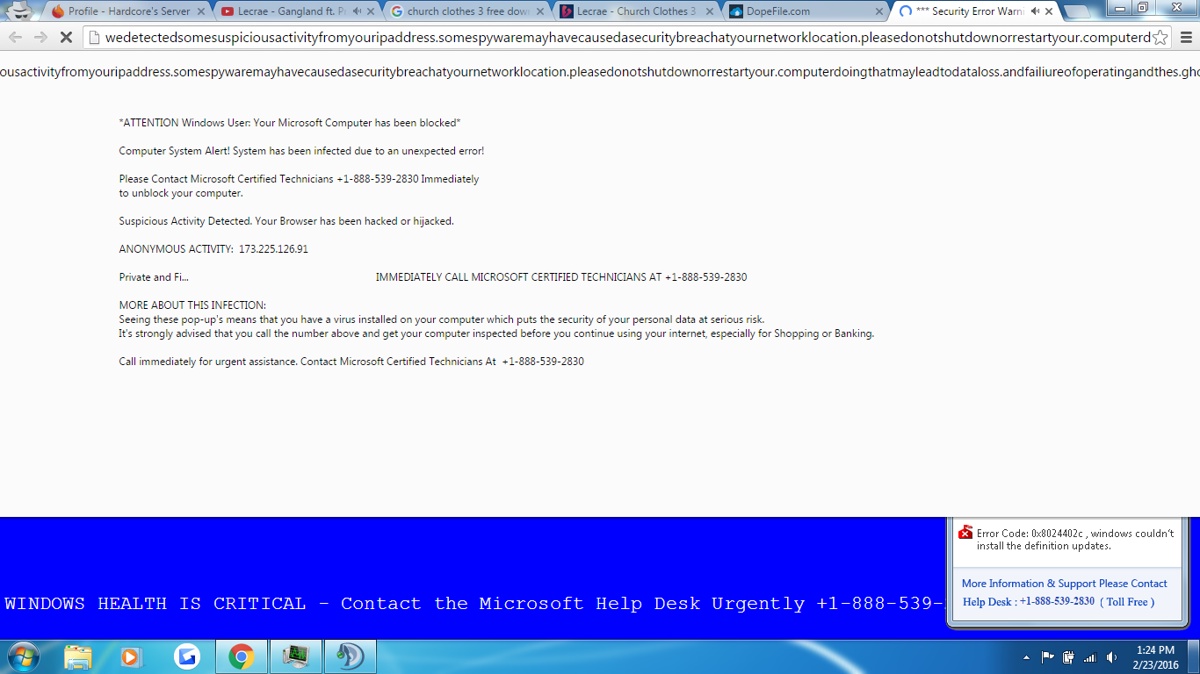Click the network signal tray icon
The height and width of the screenshot is (674, 1200).
[1090, 657]
